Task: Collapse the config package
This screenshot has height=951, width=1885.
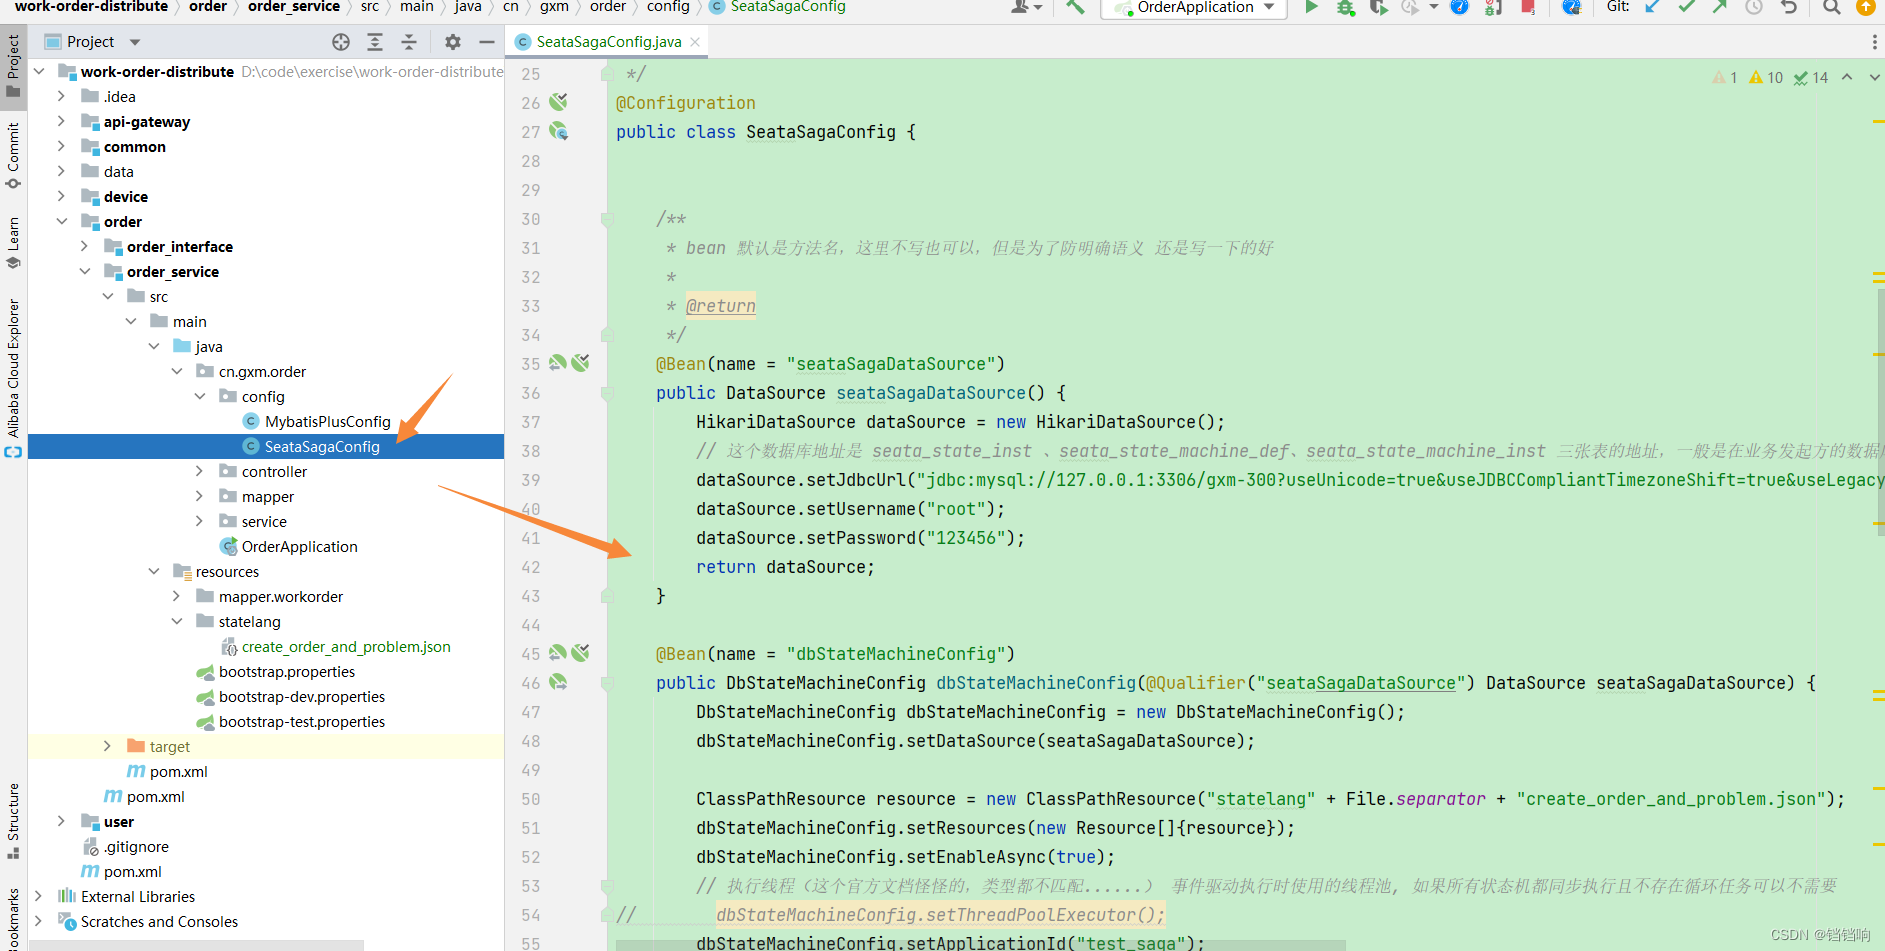Action: (x=199, y=396)
